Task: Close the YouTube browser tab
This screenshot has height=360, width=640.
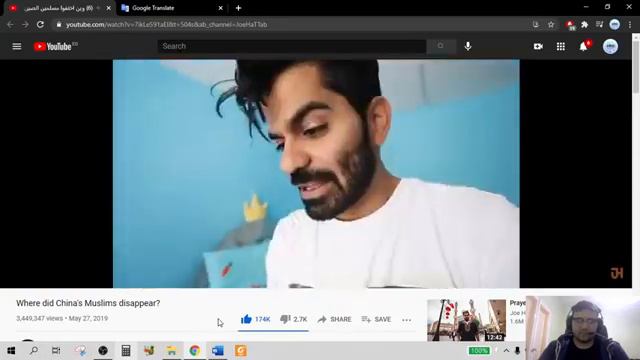Action: coord(109,8)
